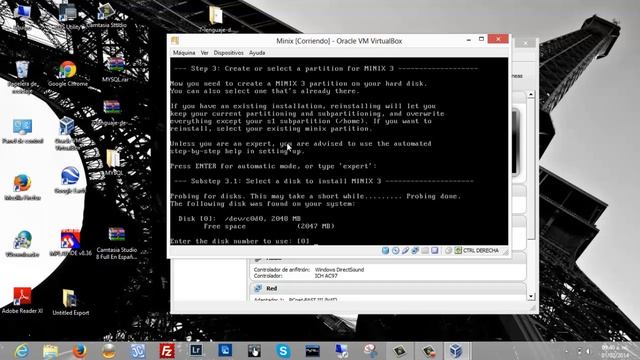Screen dimensions: 640x360
Task: Select the Google Earth desktop shortcut
Action: pos(70,180)
